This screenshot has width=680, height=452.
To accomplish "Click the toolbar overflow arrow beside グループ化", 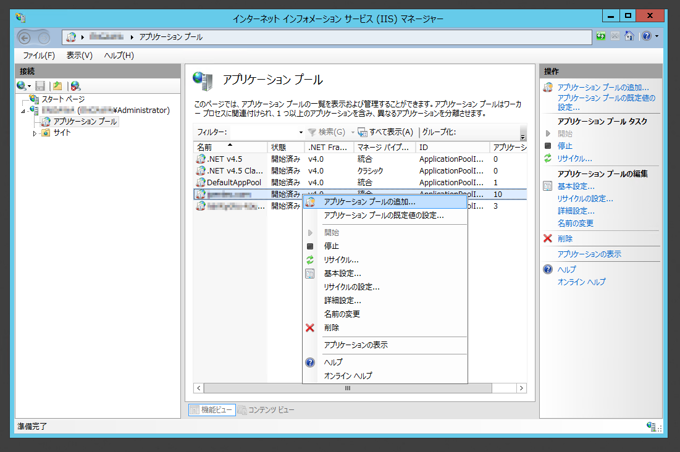I will tap(523, 135).
